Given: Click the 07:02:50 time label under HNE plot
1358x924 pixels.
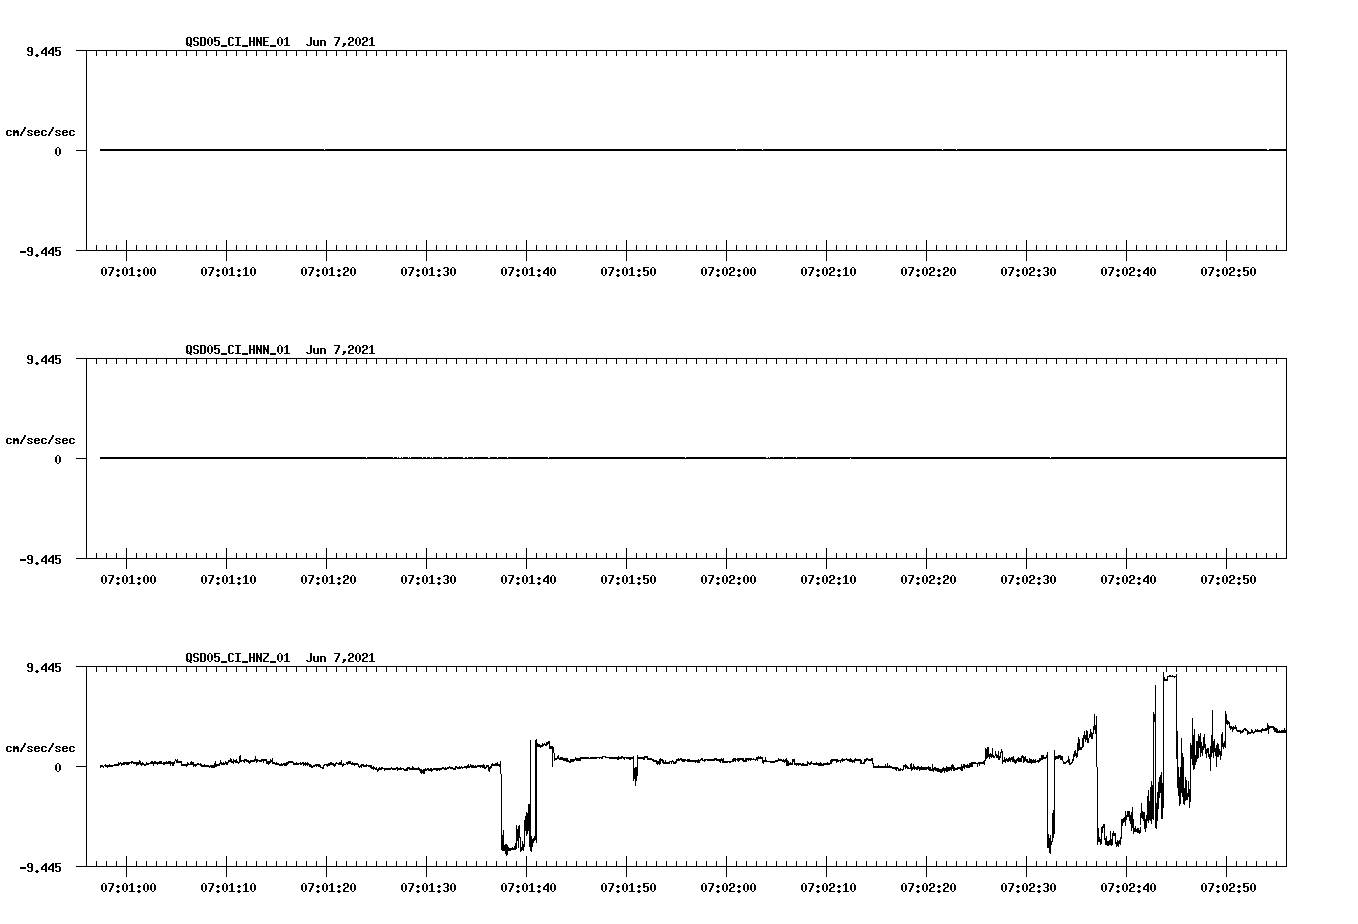Looking at the screenshot, I should [1228, 271].
